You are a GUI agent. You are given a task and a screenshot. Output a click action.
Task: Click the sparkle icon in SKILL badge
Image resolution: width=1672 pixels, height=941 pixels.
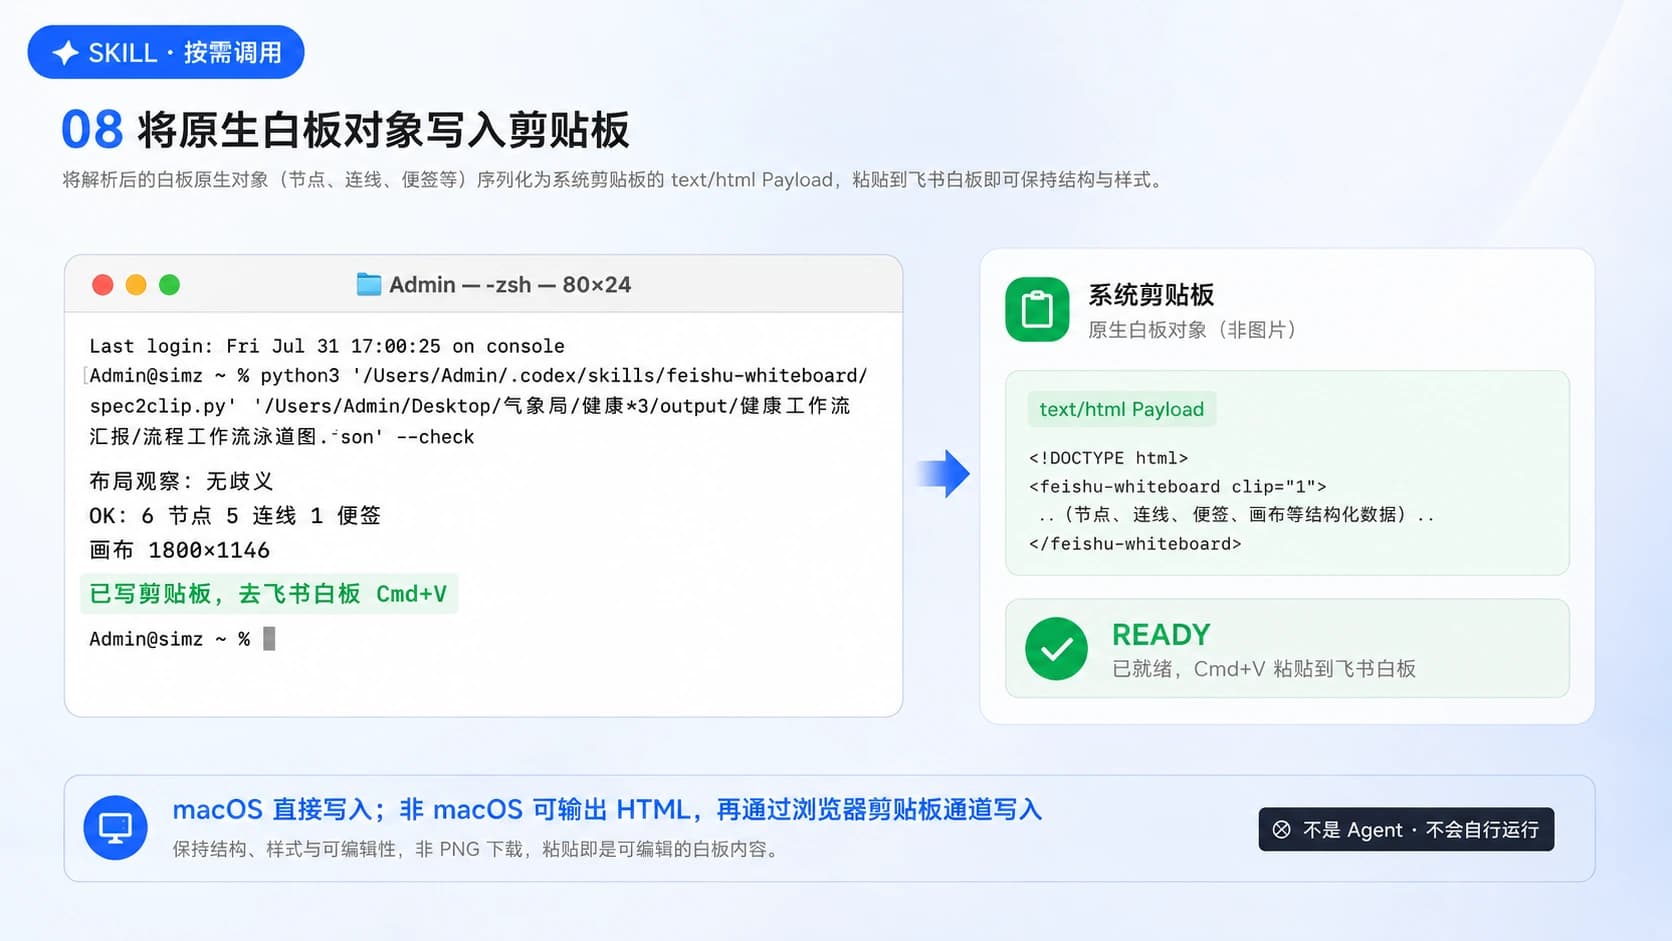(x=66, y=53)
